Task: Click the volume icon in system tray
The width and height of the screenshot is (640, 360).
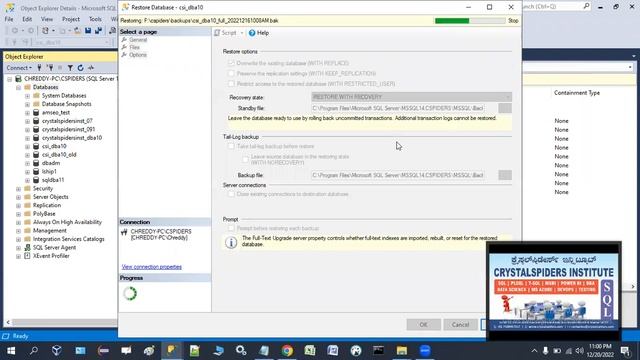Action: [x=579, y=351]
